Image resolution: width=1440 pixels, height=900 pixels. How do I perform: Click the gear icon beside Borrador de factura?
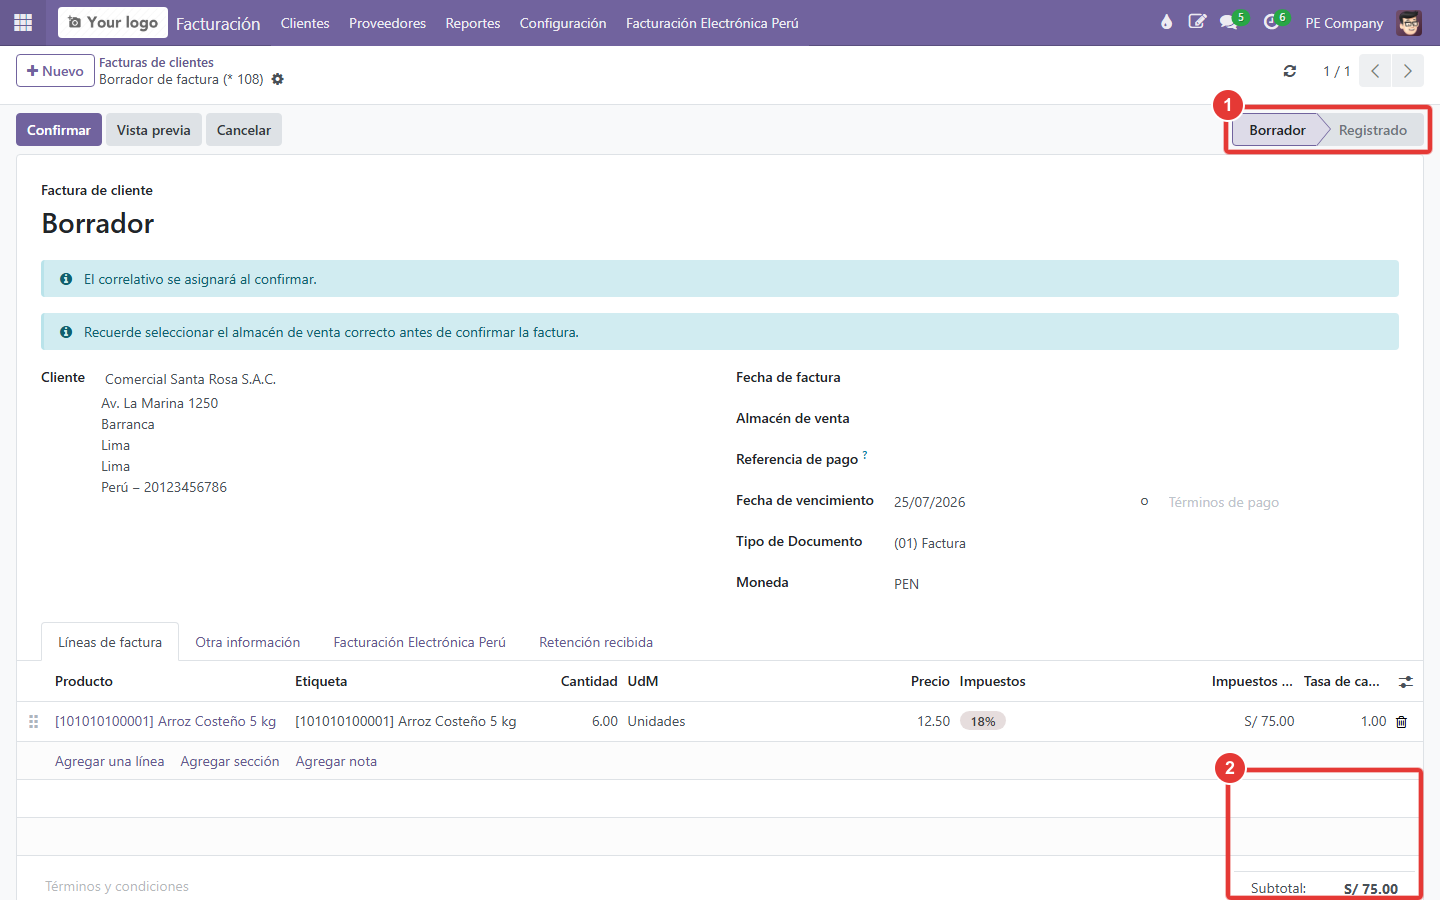278,79
